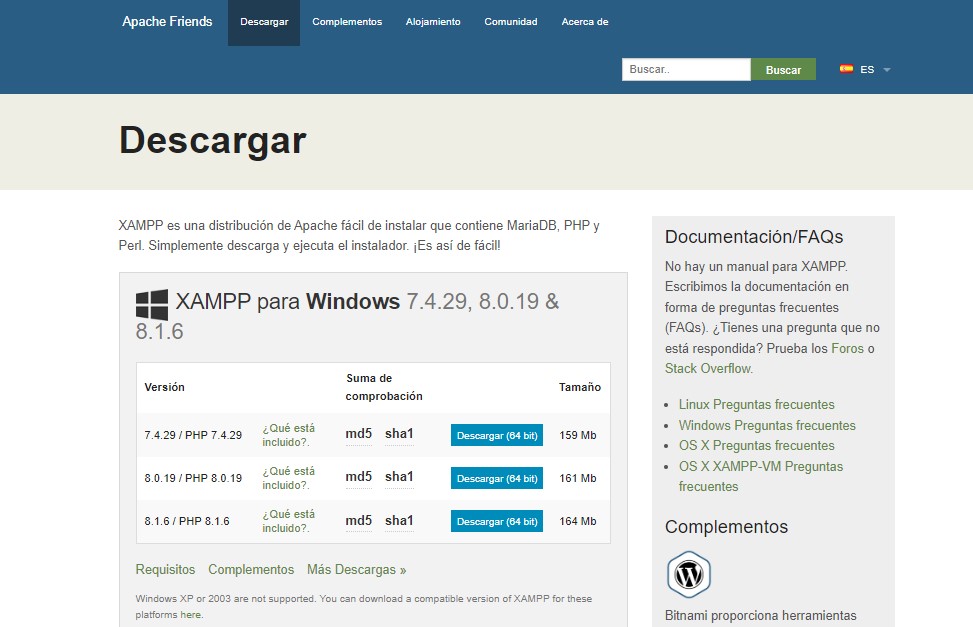The width and height of the screenshot is (973, 627).
Task: Click the WordPress icon under Complementos
Action: [688, 573]
